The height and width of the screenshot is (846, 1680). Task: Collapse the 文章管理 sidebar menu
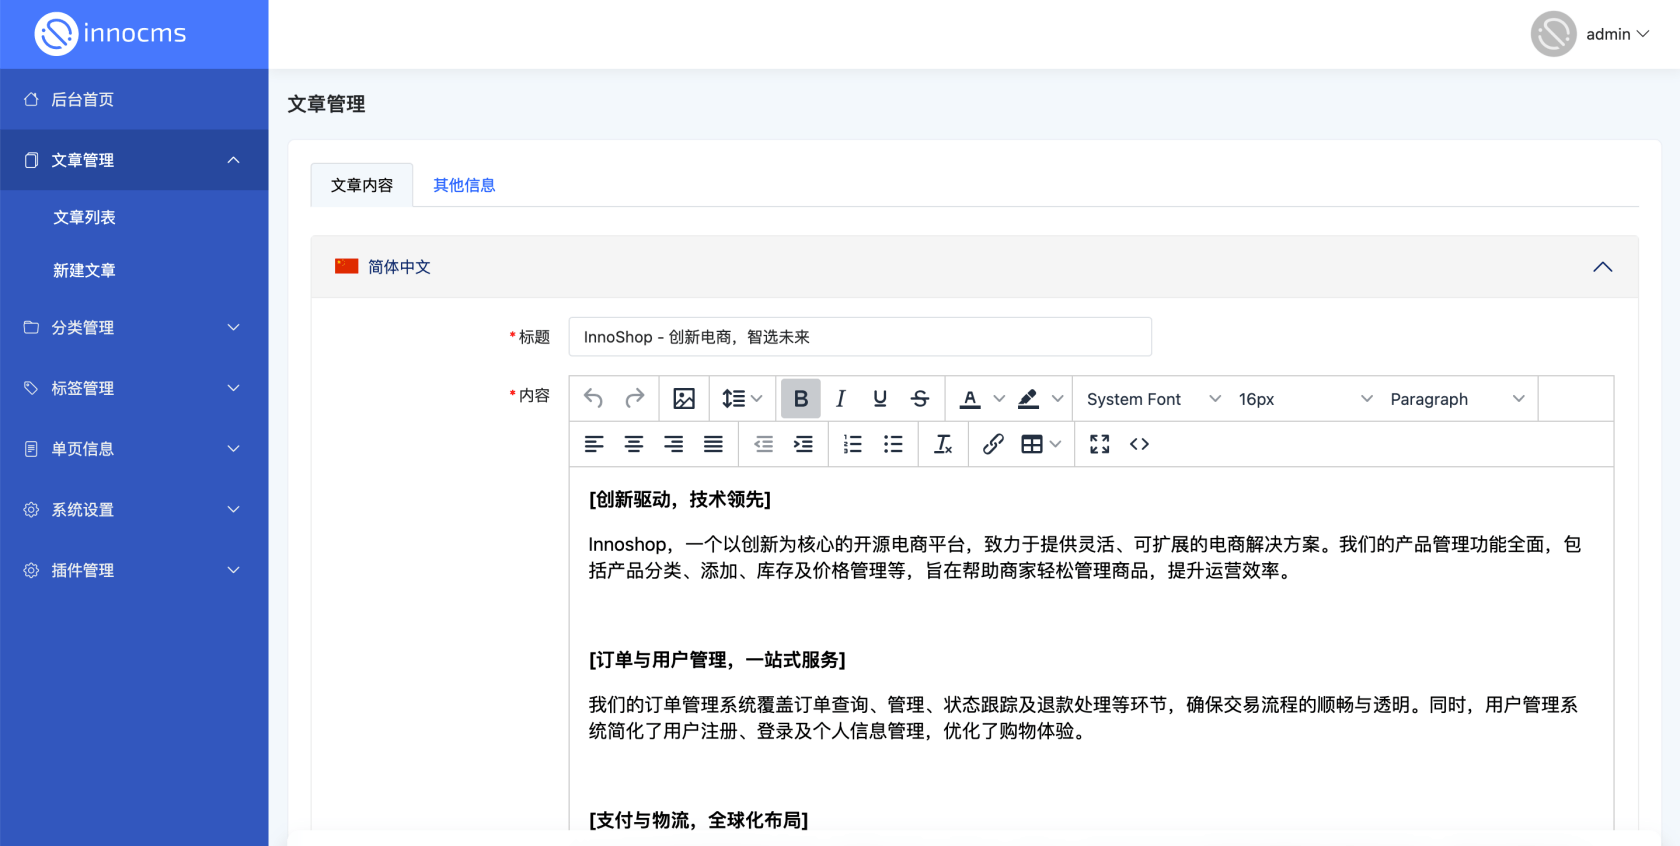tap(134, 160)
